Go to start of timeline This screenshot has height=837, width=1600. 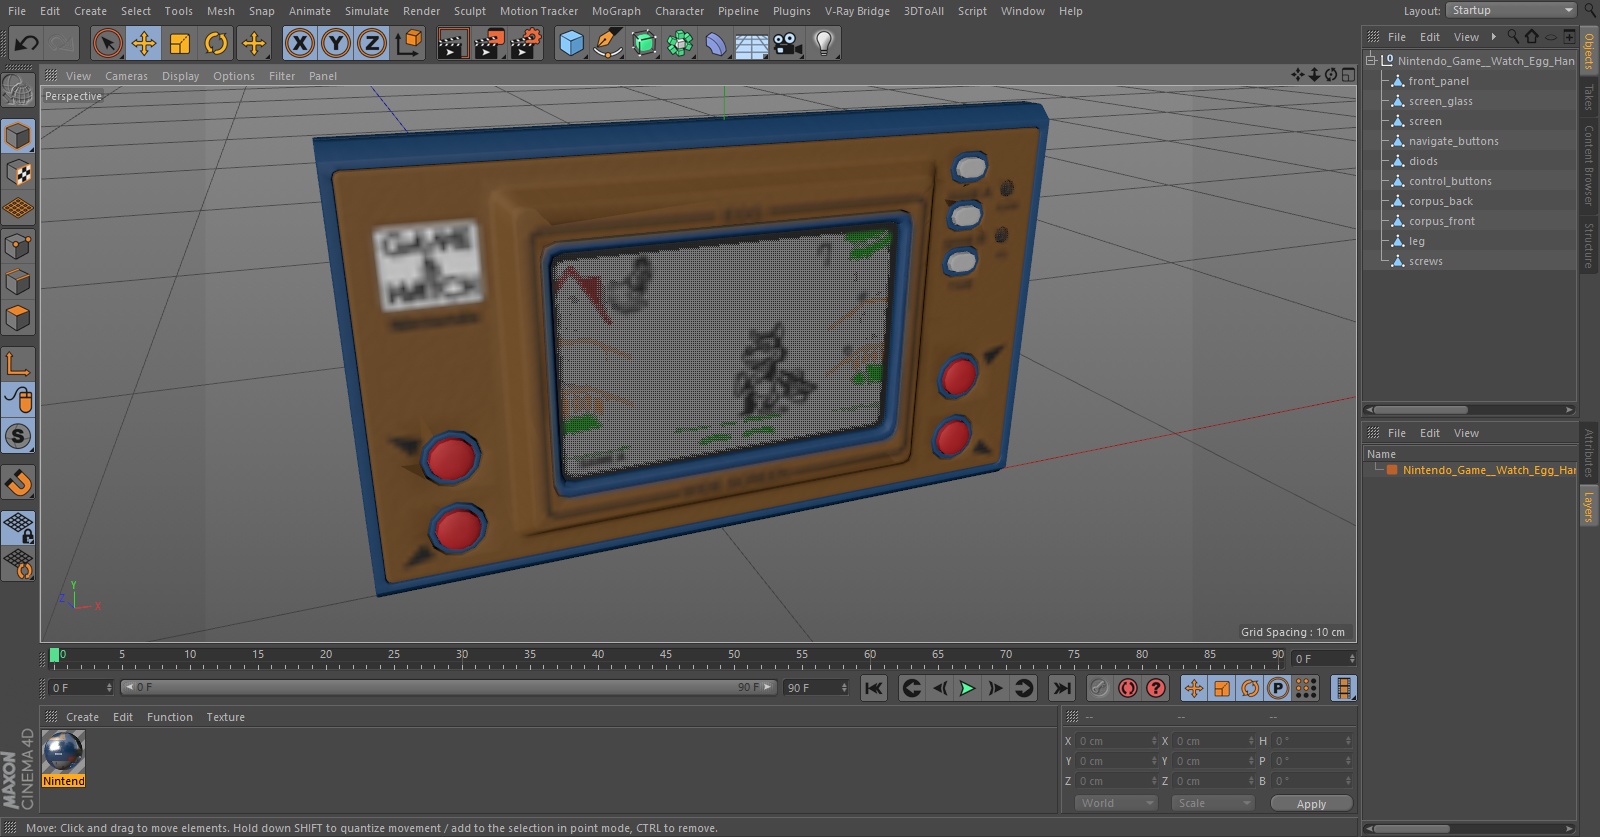coord(874,688)
